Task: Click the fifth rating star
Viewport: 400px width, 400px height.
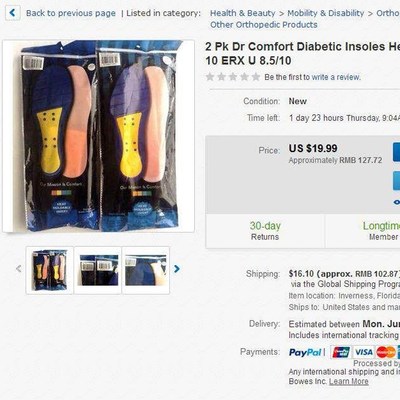Action: 256,77
